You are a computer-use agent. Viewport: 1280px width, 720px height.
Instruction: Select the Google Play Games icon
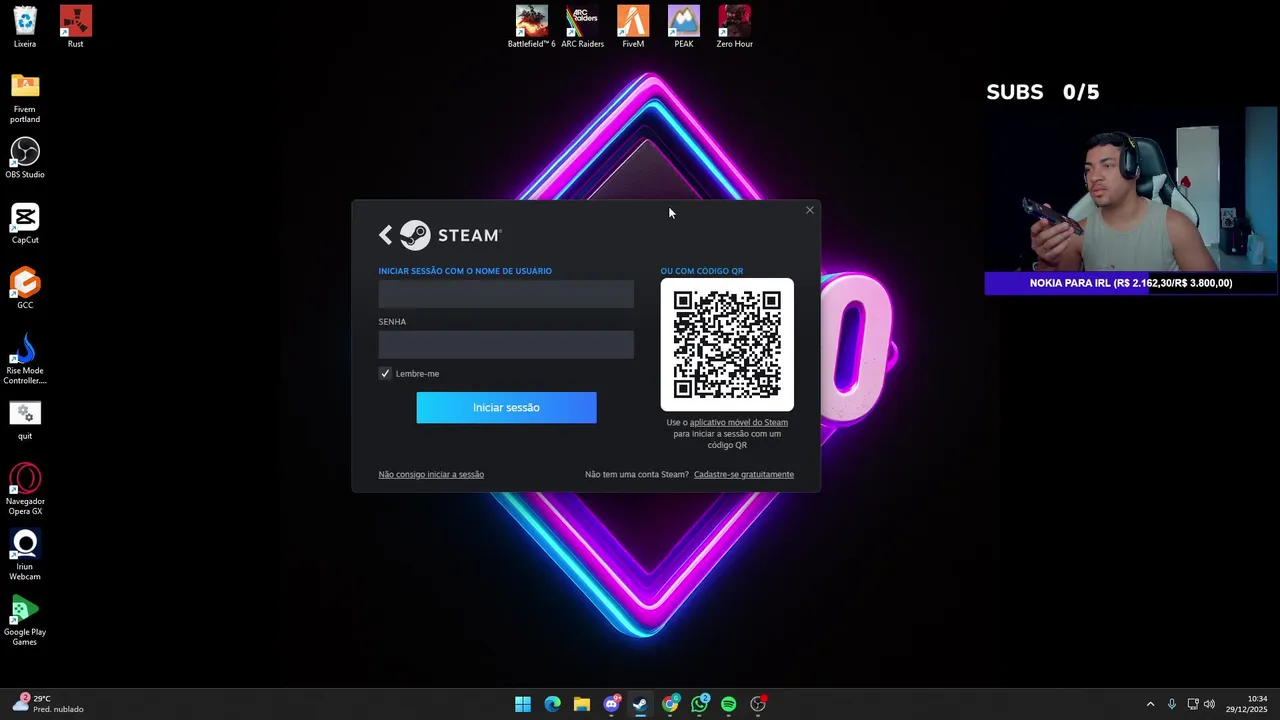(x=25, y=620)
